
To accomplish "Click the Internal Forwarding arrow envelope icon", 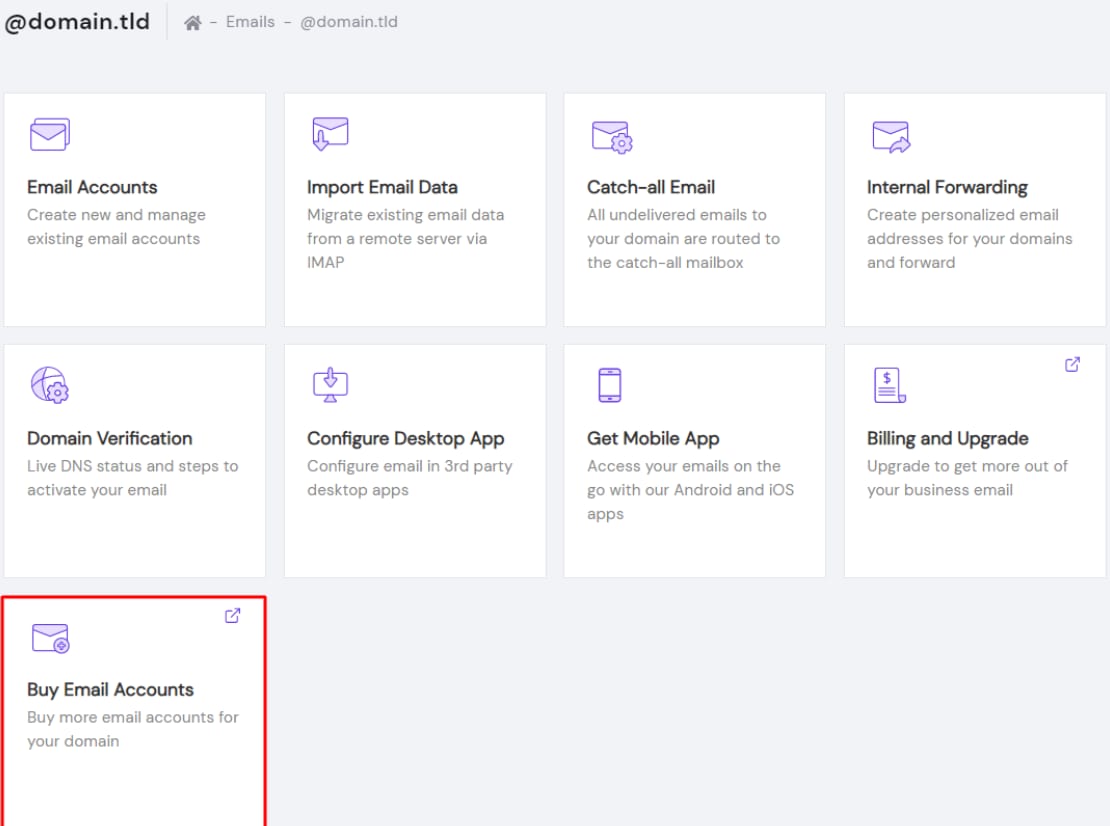I will 891,136.
